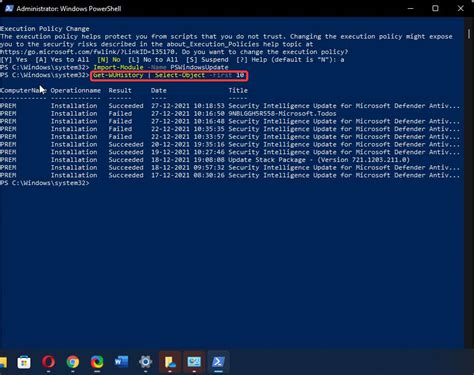Click the date 20-12-2021 19:35:16
The height and width of the screenshot is (375, 474).
coord(188,144)
